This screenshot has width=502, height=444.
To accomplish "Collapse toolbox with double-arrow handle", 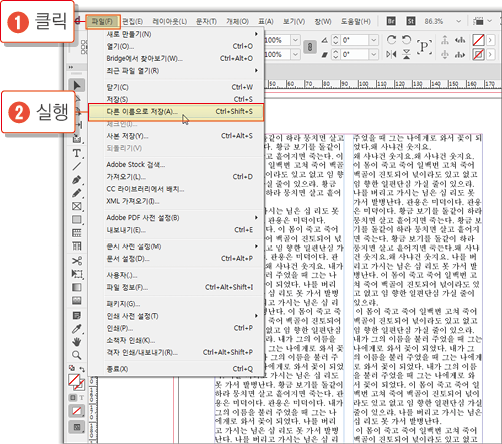I will click(x=71, y=67).
